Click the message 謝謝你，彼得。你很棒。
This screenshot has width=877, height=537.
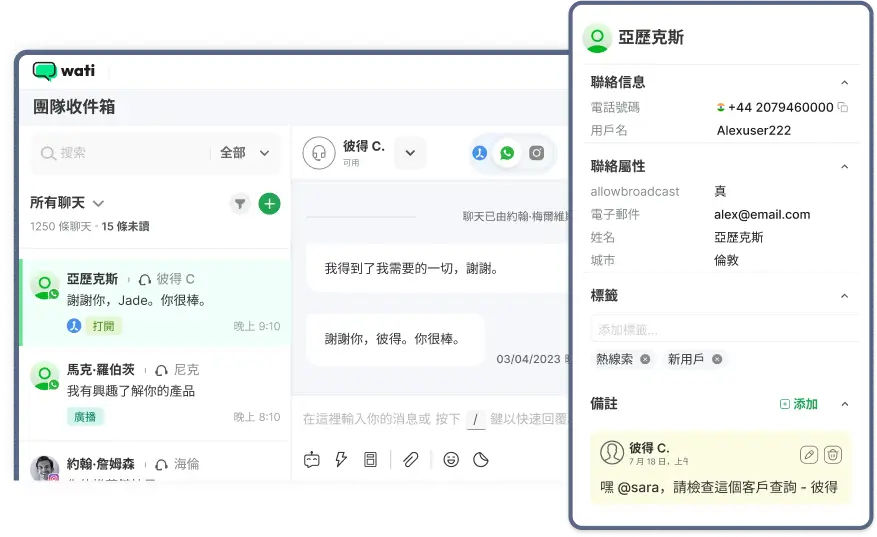(x=392, y=339)
